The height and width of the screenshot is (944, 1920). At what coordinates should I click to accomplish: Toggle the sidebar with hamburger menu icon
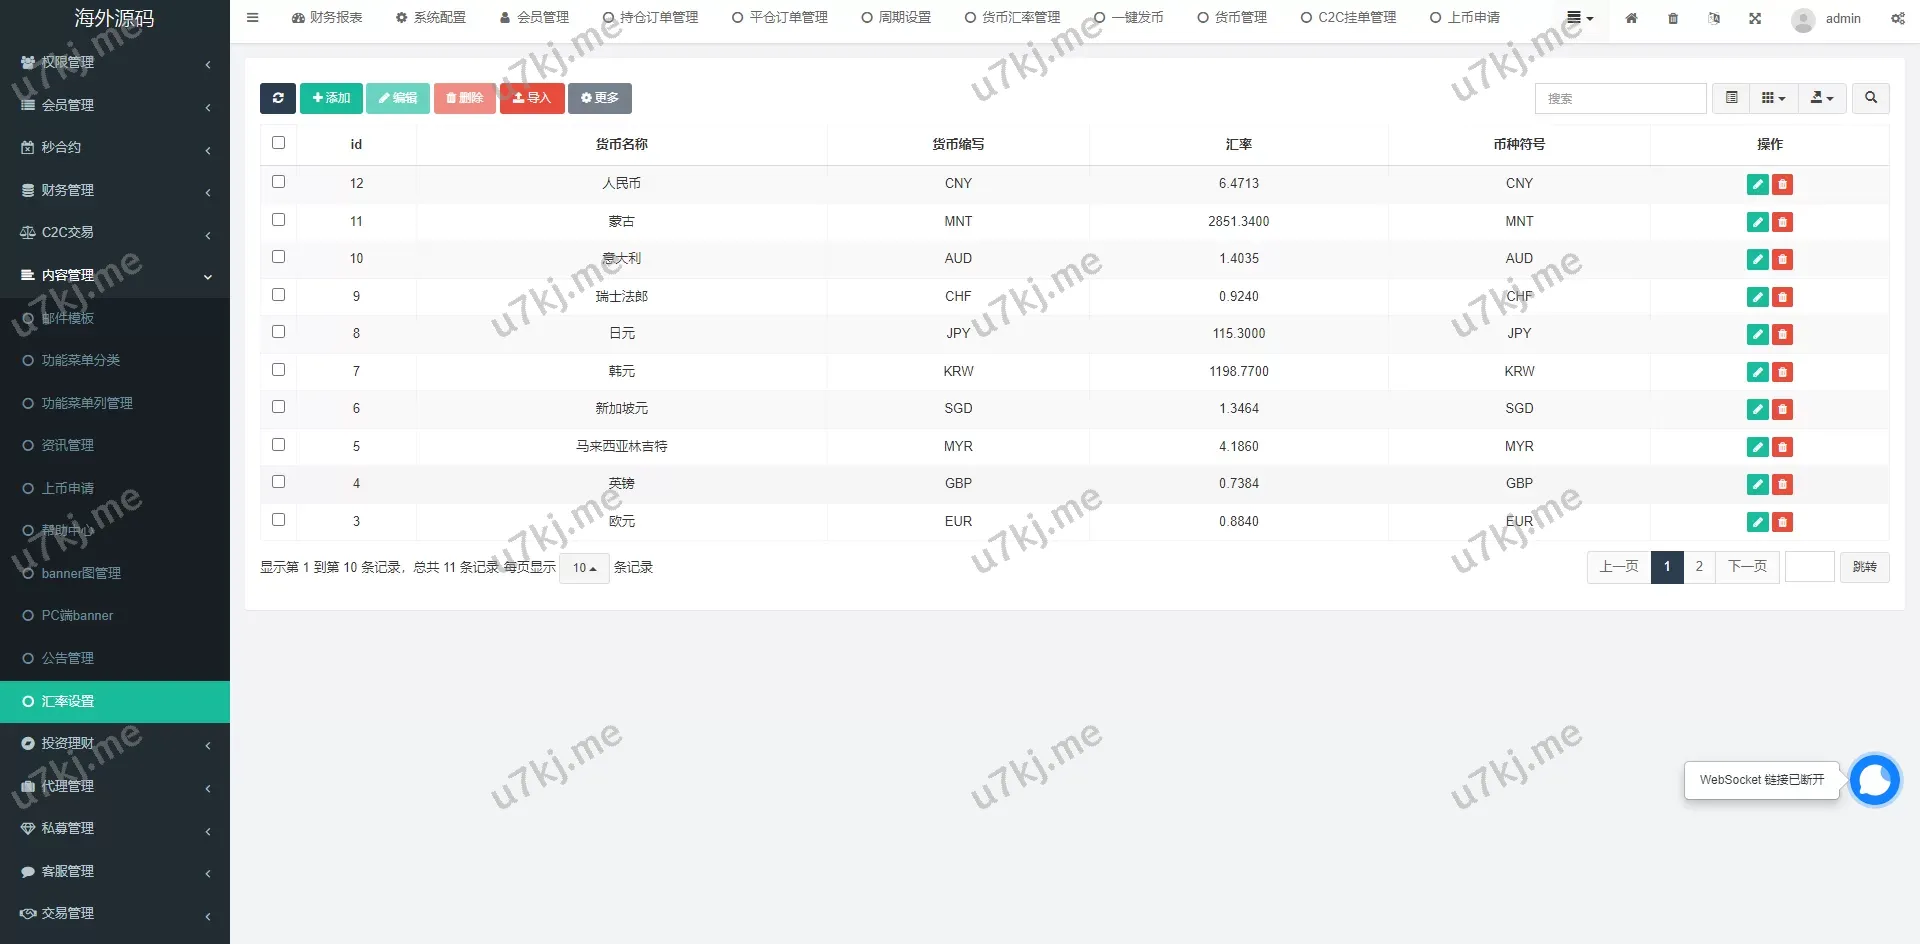click(x=252, y=18)
